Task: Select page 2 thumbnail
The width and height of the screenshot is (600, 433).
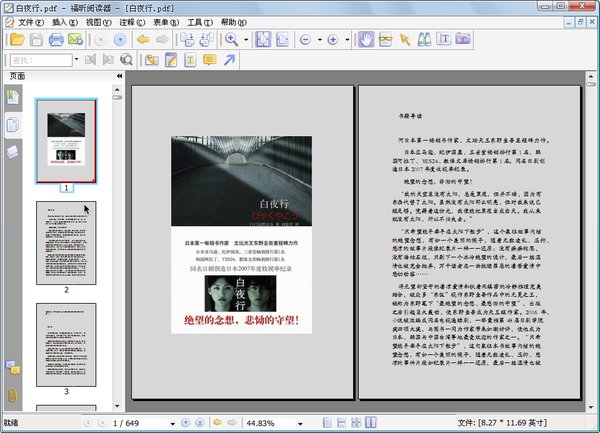Action: pos(66,241)
